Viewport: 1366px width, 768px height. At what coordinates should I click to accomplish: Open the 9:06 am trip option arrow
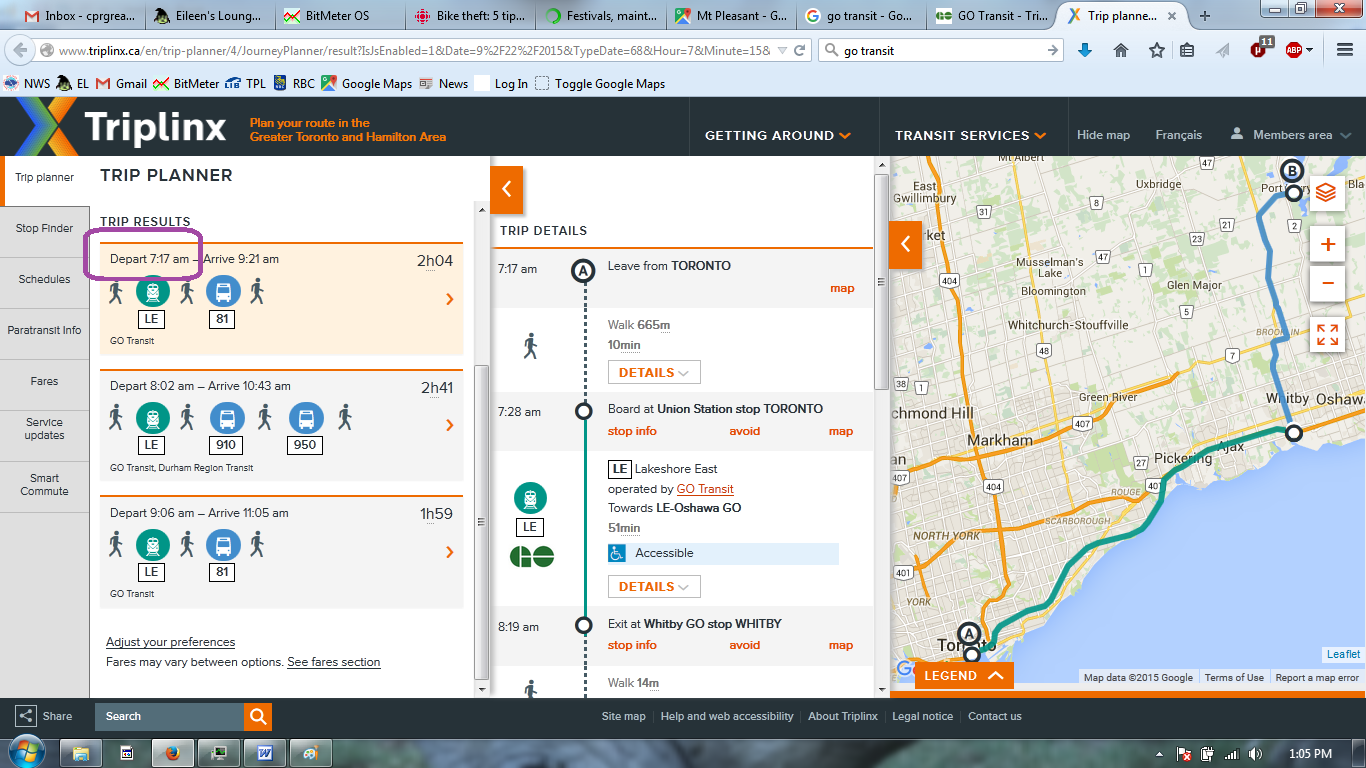[450, 552]
